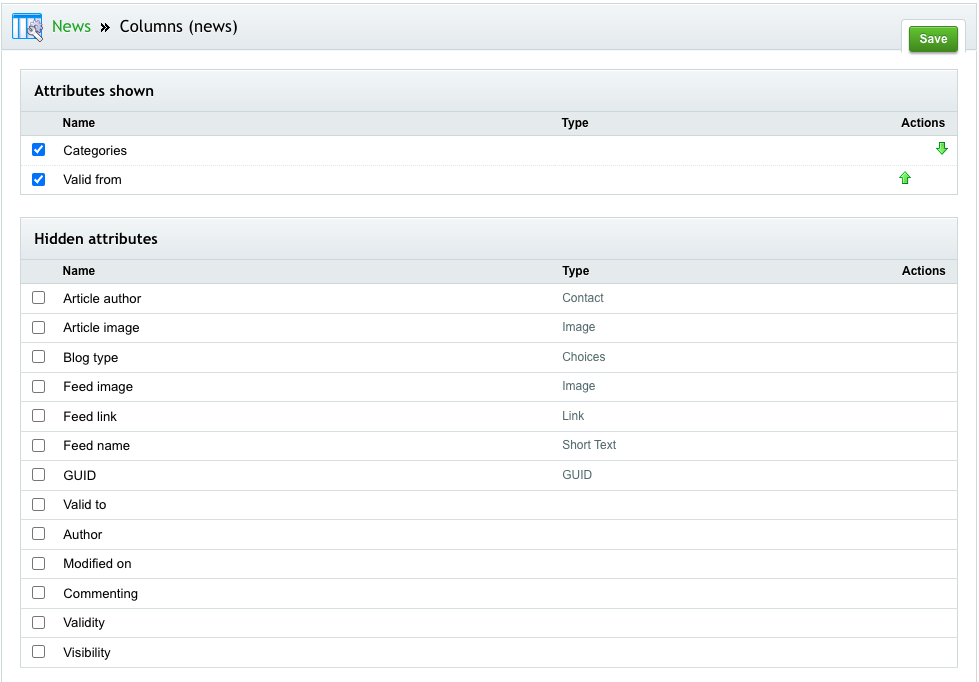Click the Feed image name text
The height and width of the screenshot is (682, 979).
[98, 387]
